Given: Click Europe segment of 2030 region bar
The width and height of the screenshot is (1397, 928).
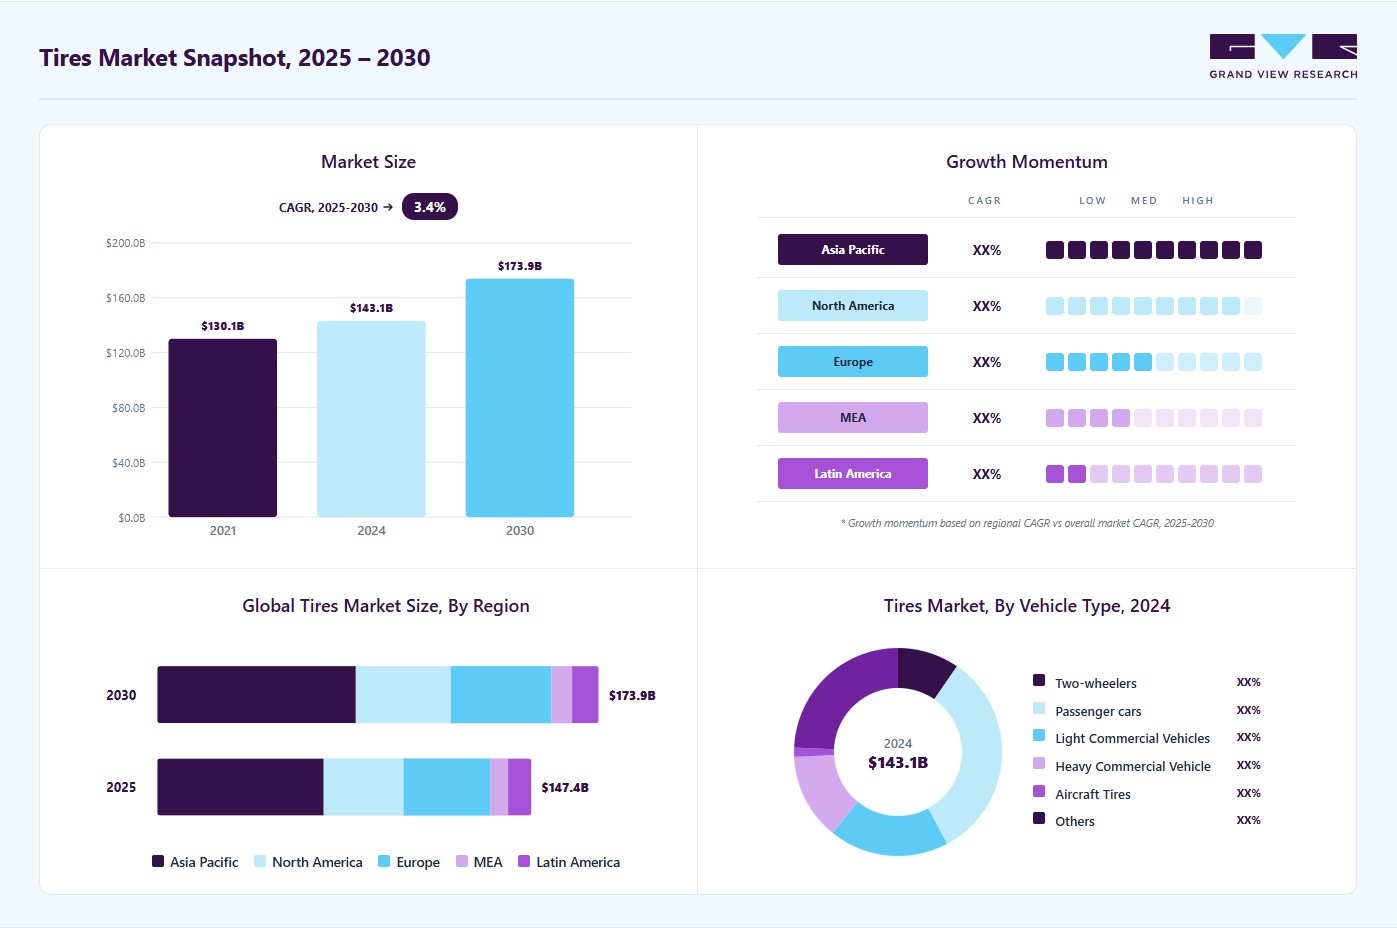Looking at the screenshot, I should [x=501, y=695].
